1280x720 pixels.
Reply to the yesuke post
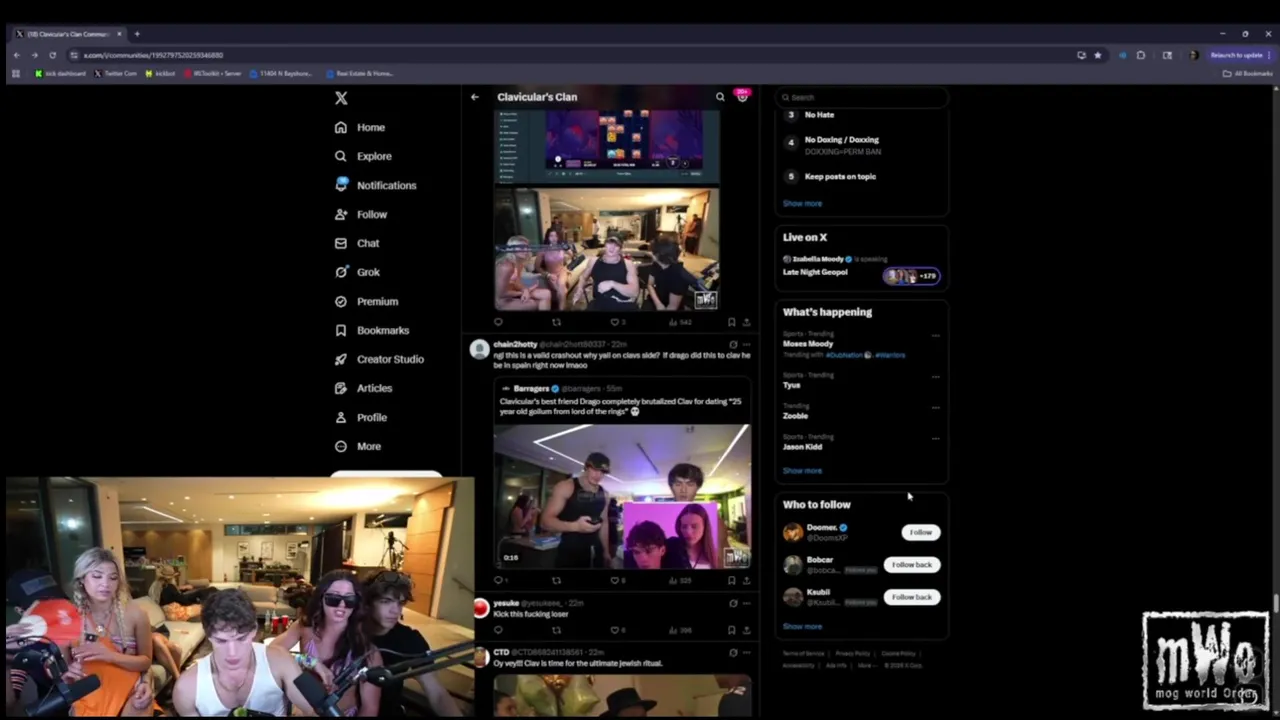(498, 630)
